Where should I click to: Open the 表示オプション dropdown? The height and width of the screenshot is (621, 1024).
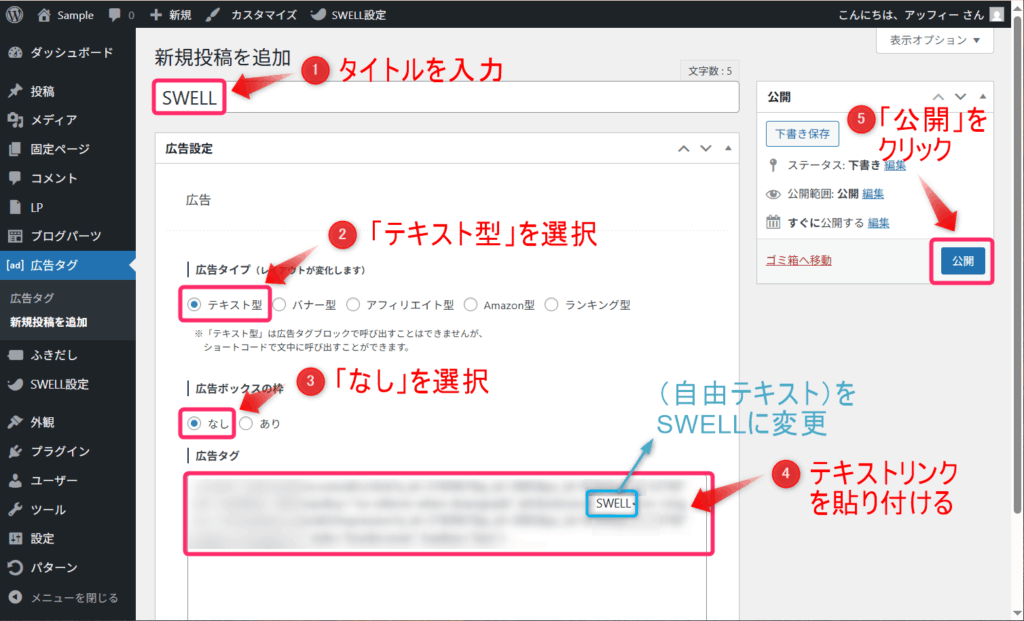point(935,40)
